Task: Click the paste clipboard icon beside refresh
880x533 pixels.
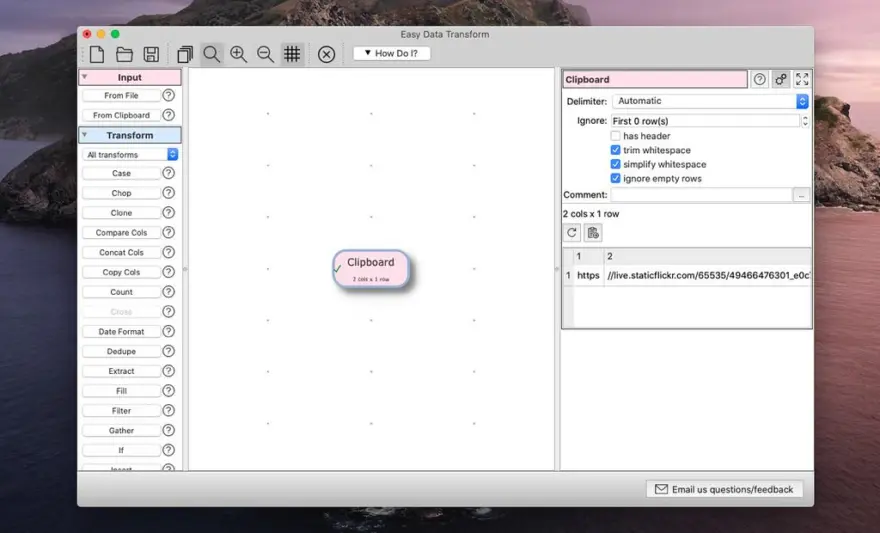Action: tap(593, 233)
